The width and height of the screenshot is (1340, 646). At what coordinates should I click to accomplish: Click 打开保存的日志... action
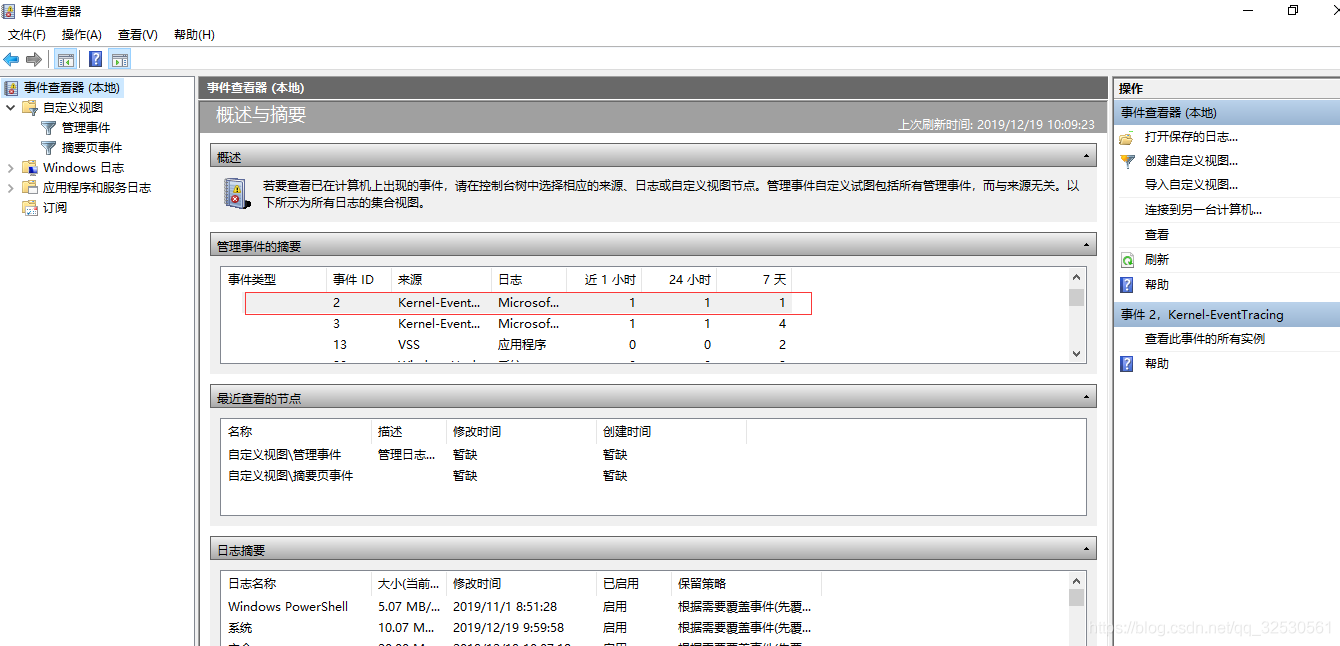[x=1191, y=137]
